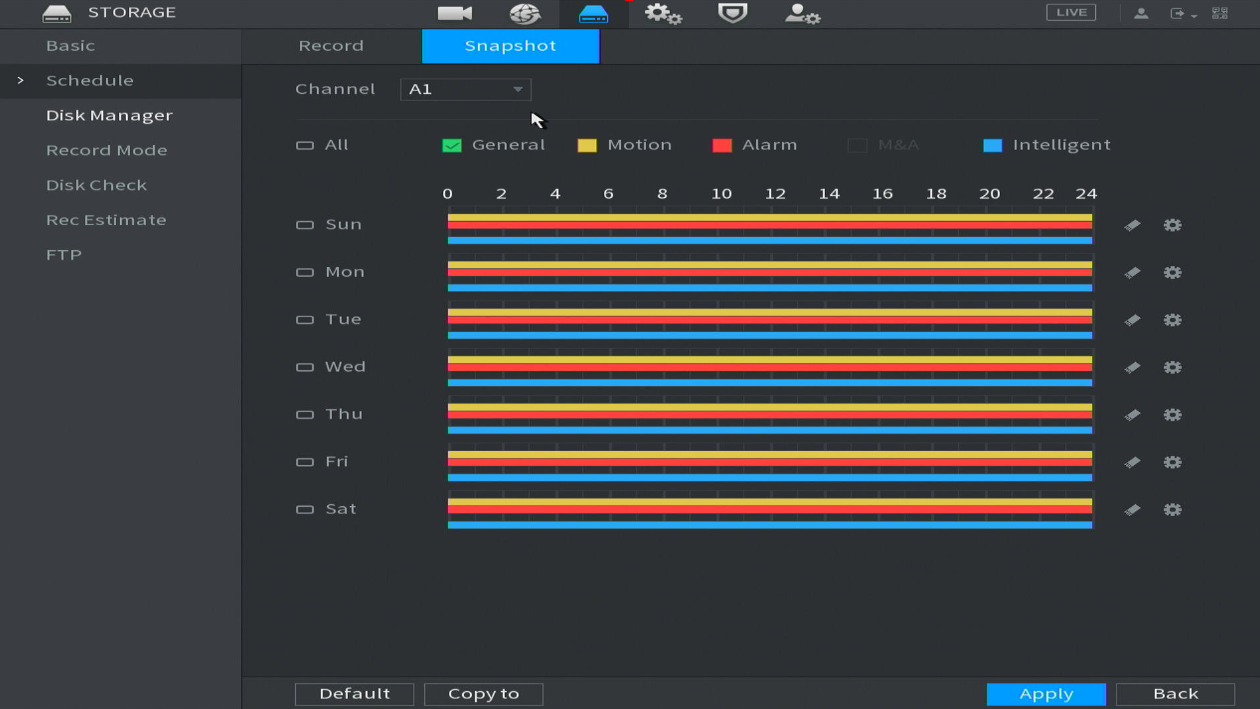Open FTP in the sidebar
Screen dimensions: 1260x709
[63, 255]
